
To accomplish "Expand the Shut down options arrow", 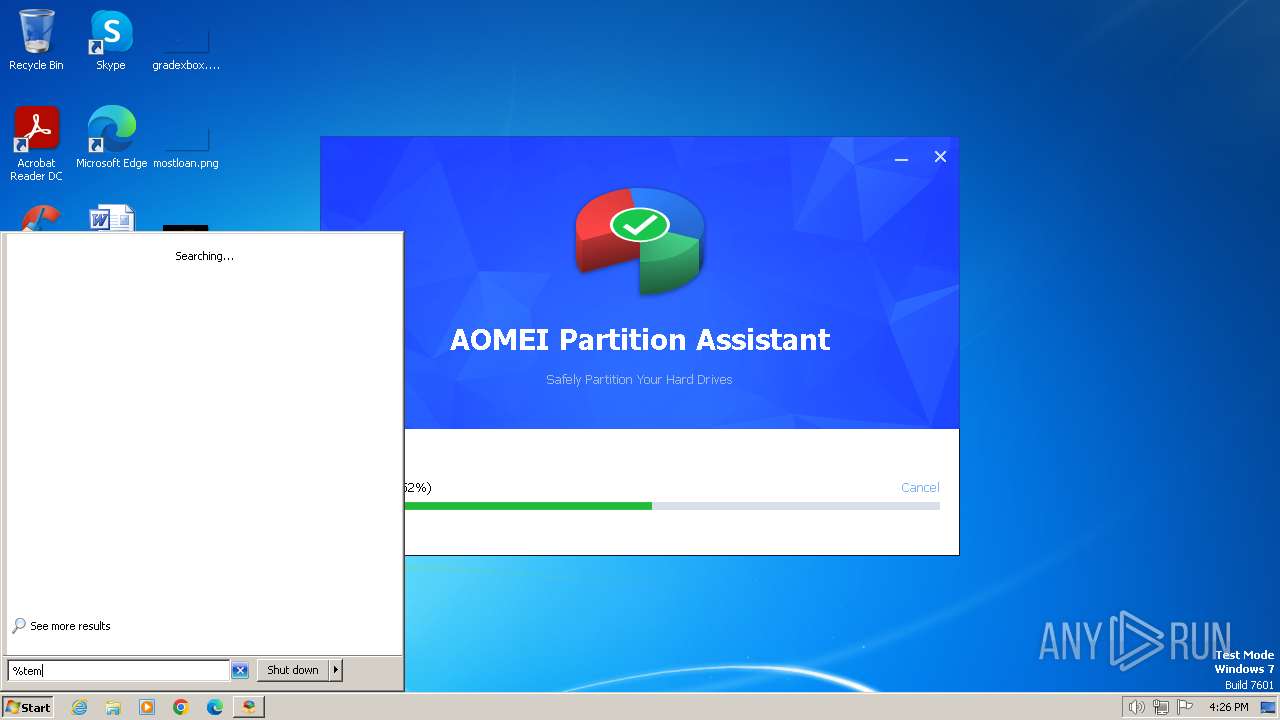I will (x=336, y=670).
